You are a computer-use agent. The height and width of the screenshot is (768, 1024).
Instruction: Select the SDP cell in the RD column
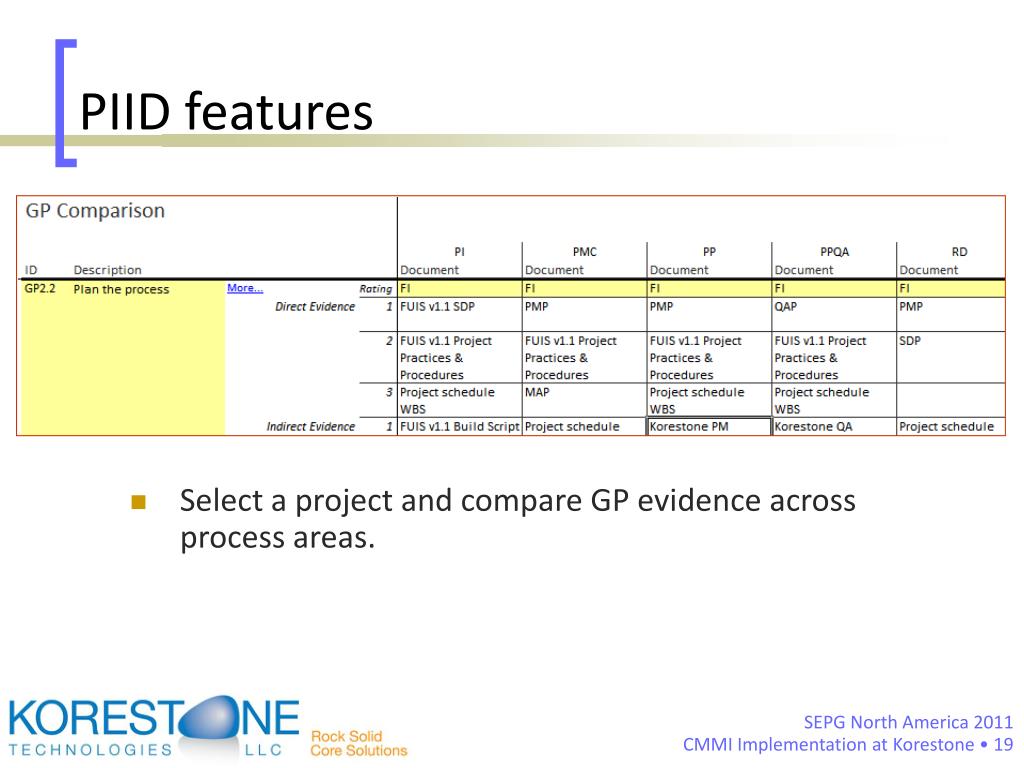tap(951, 357)
